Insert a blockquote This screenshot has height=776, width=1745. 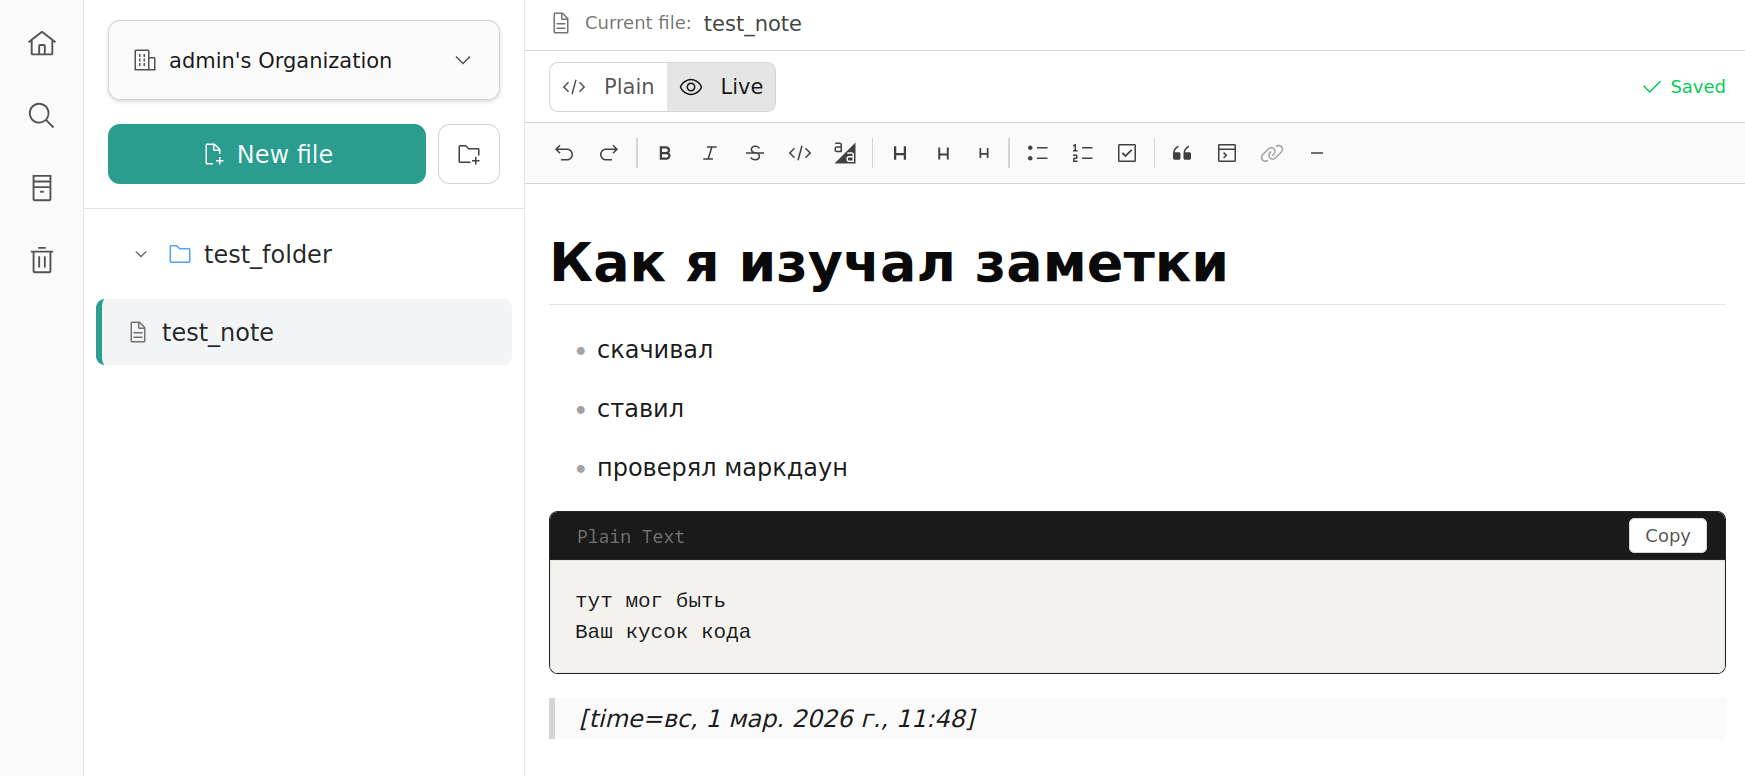[1182, 153]
